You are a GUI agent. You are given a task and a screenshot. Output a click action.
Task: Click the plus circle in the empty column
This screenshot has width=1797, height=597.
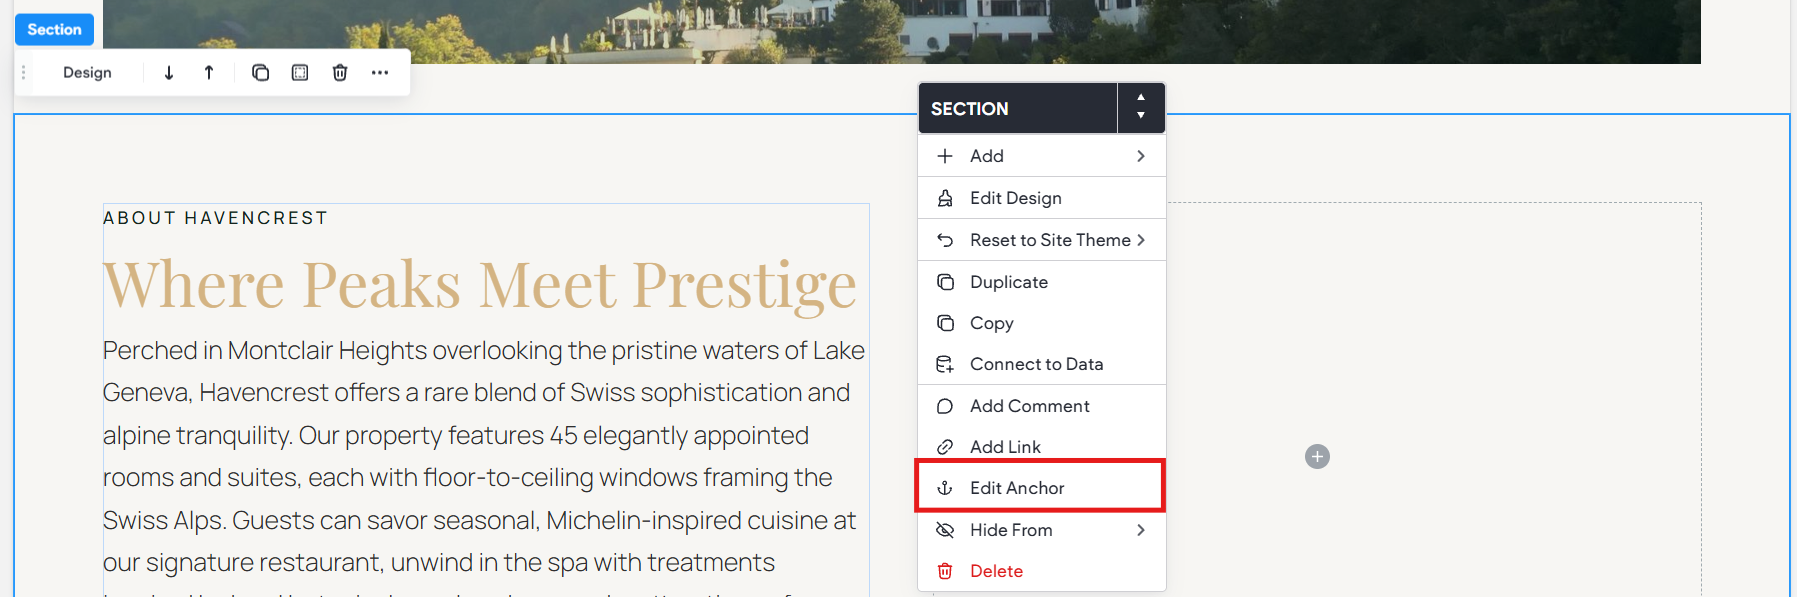(1317, 457)
